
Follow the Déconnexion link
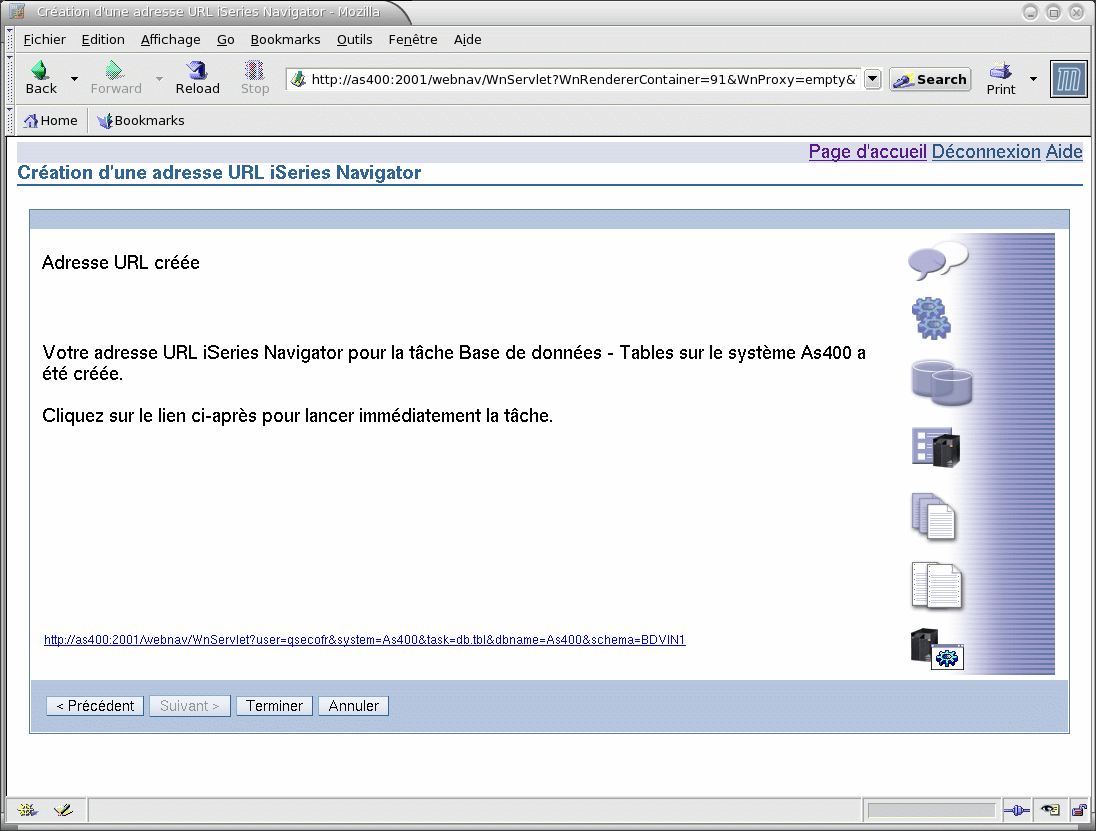pos(986,152)
